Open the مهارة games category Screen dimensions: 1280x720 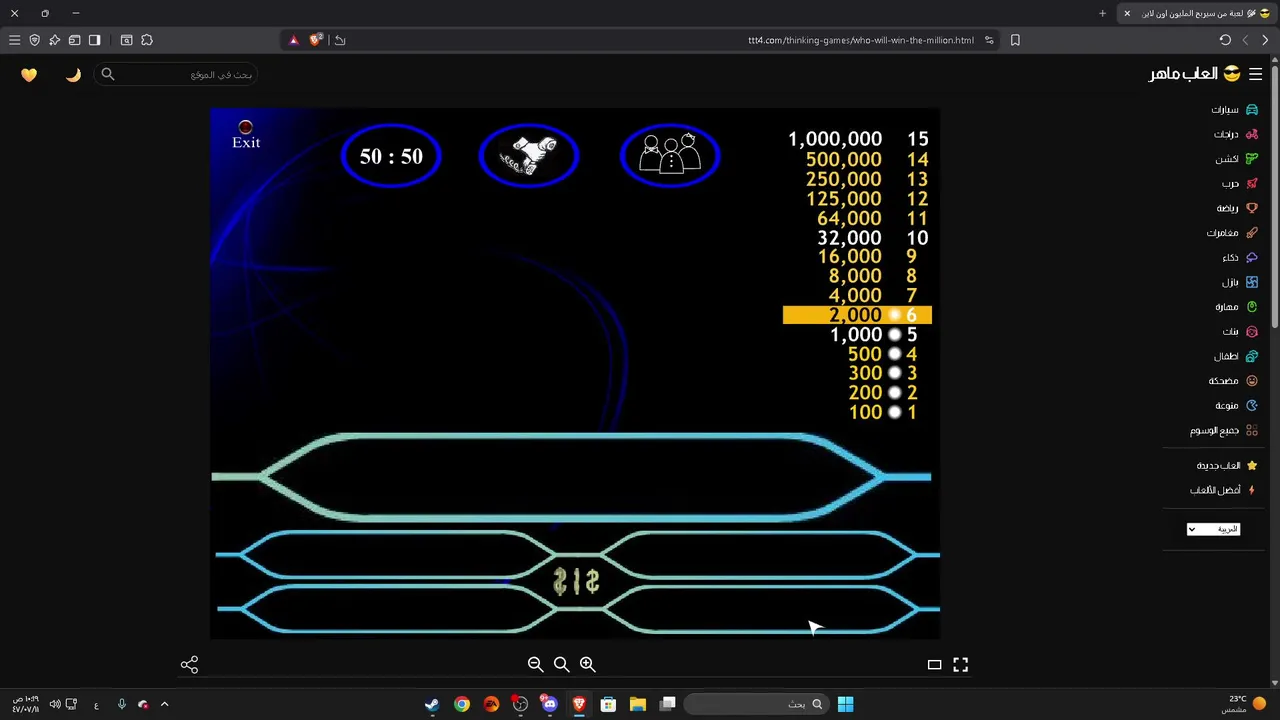coord(1236,307)
